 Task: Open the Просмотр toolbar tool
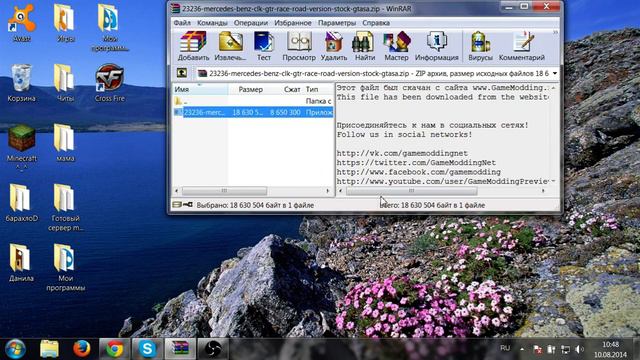pyautogui.click(x=299, y=47)
